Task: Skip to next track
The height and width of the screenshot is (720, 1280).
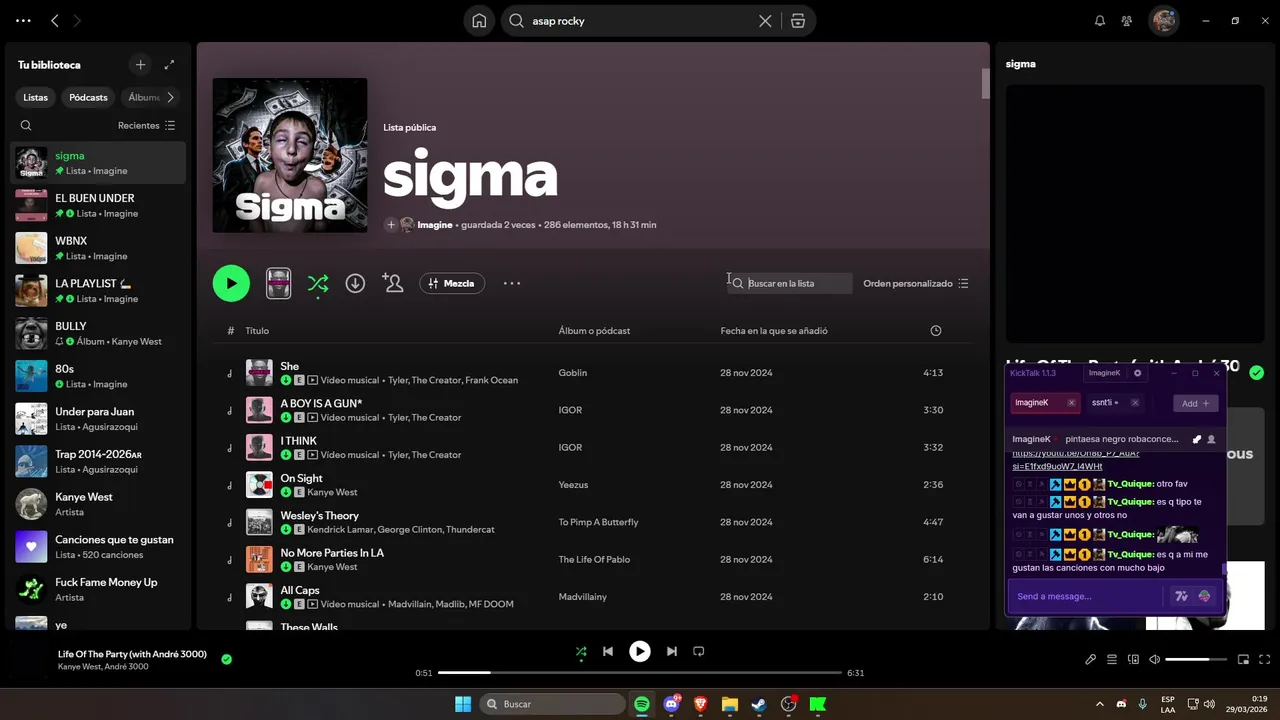Action: [672, 652]
